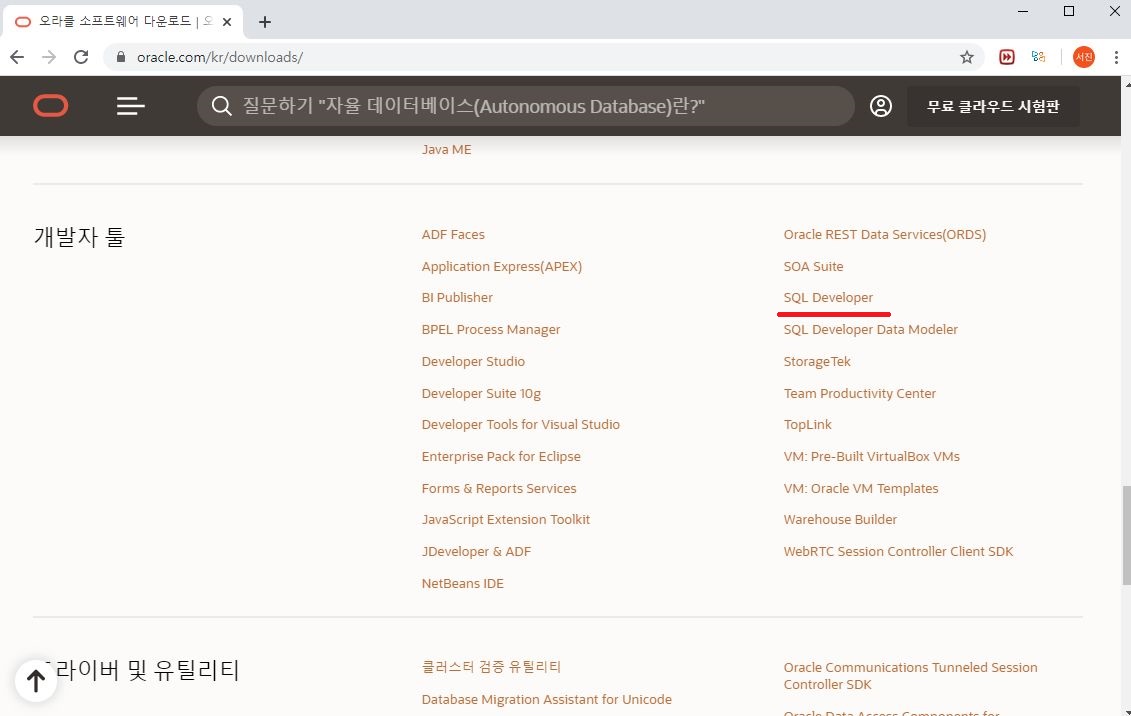Open the user account icon

point(880,106)
